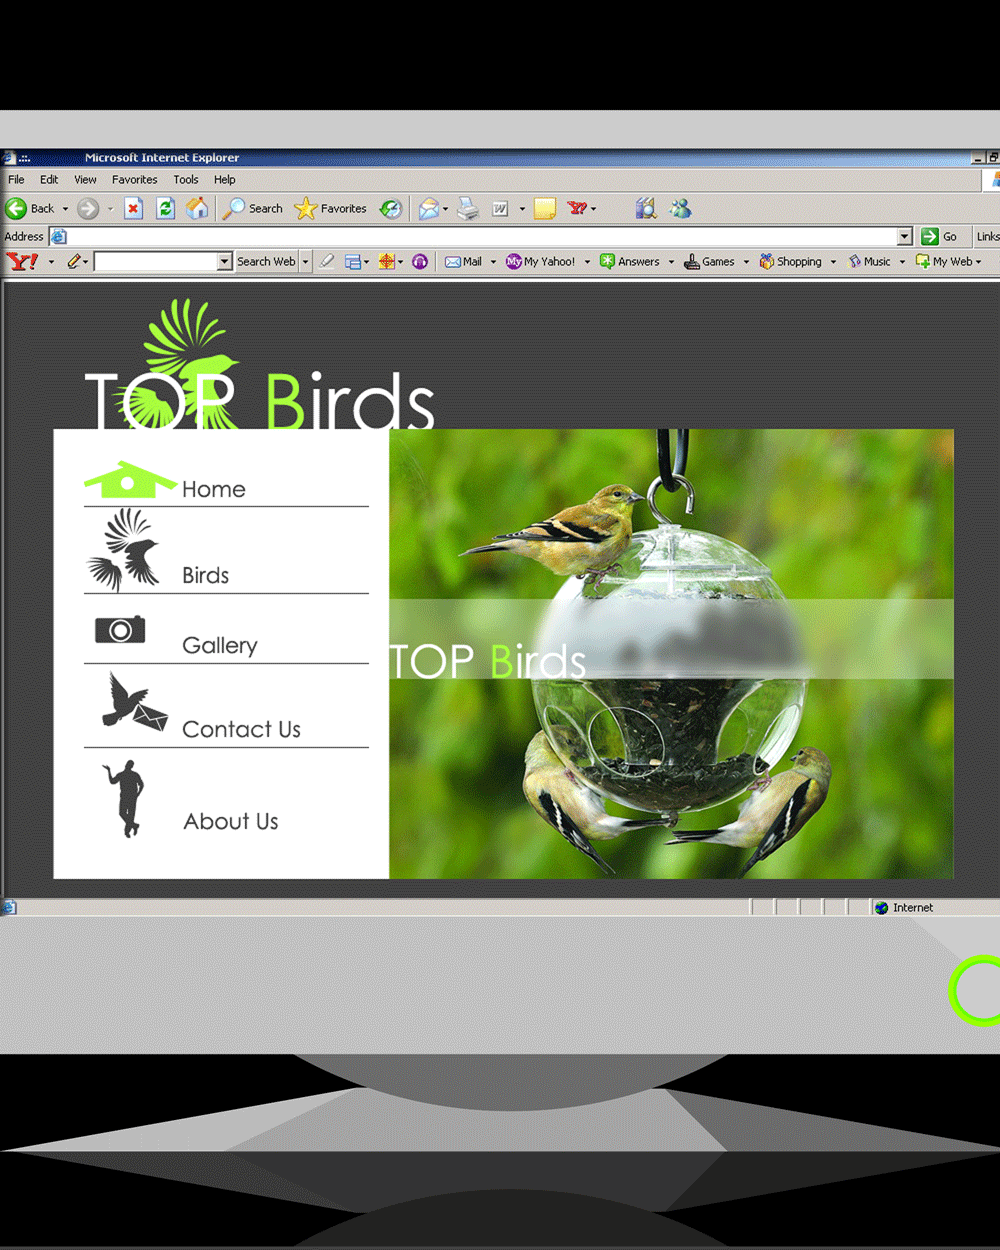Viewport: 1000px width, 1250px height.
Task: Open the Messenger buddies icon
Action: point(681,208)
